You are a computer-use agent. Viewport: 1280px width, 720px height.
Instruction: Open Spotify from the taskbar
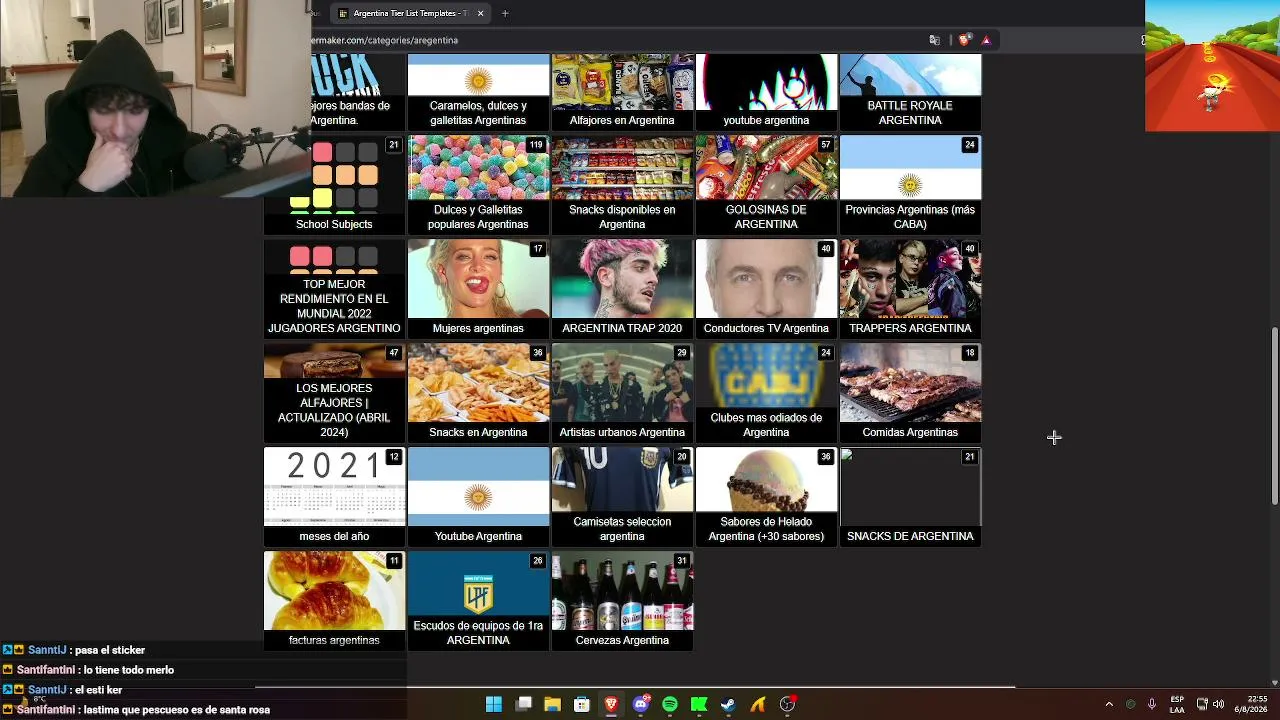670,704
